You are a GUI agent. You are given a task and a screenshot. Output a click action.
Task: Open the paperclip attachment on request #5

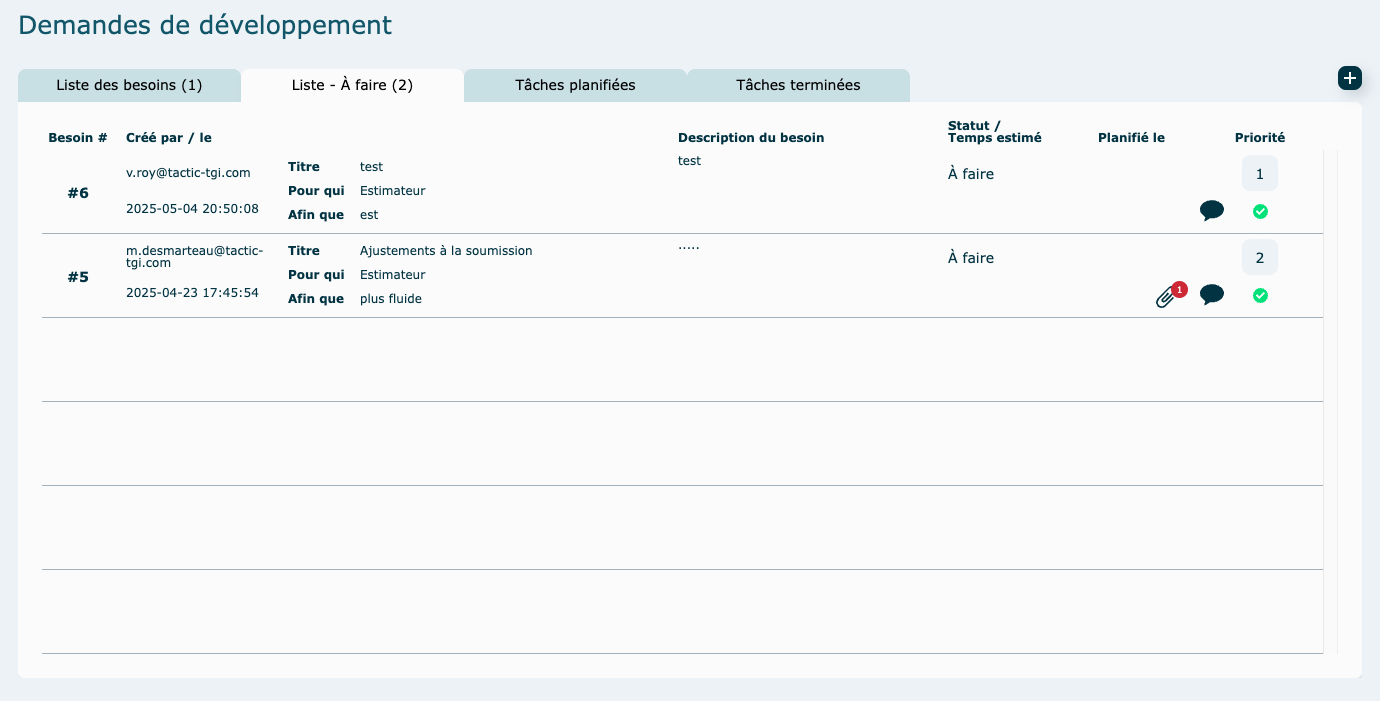pos(1166,296)
